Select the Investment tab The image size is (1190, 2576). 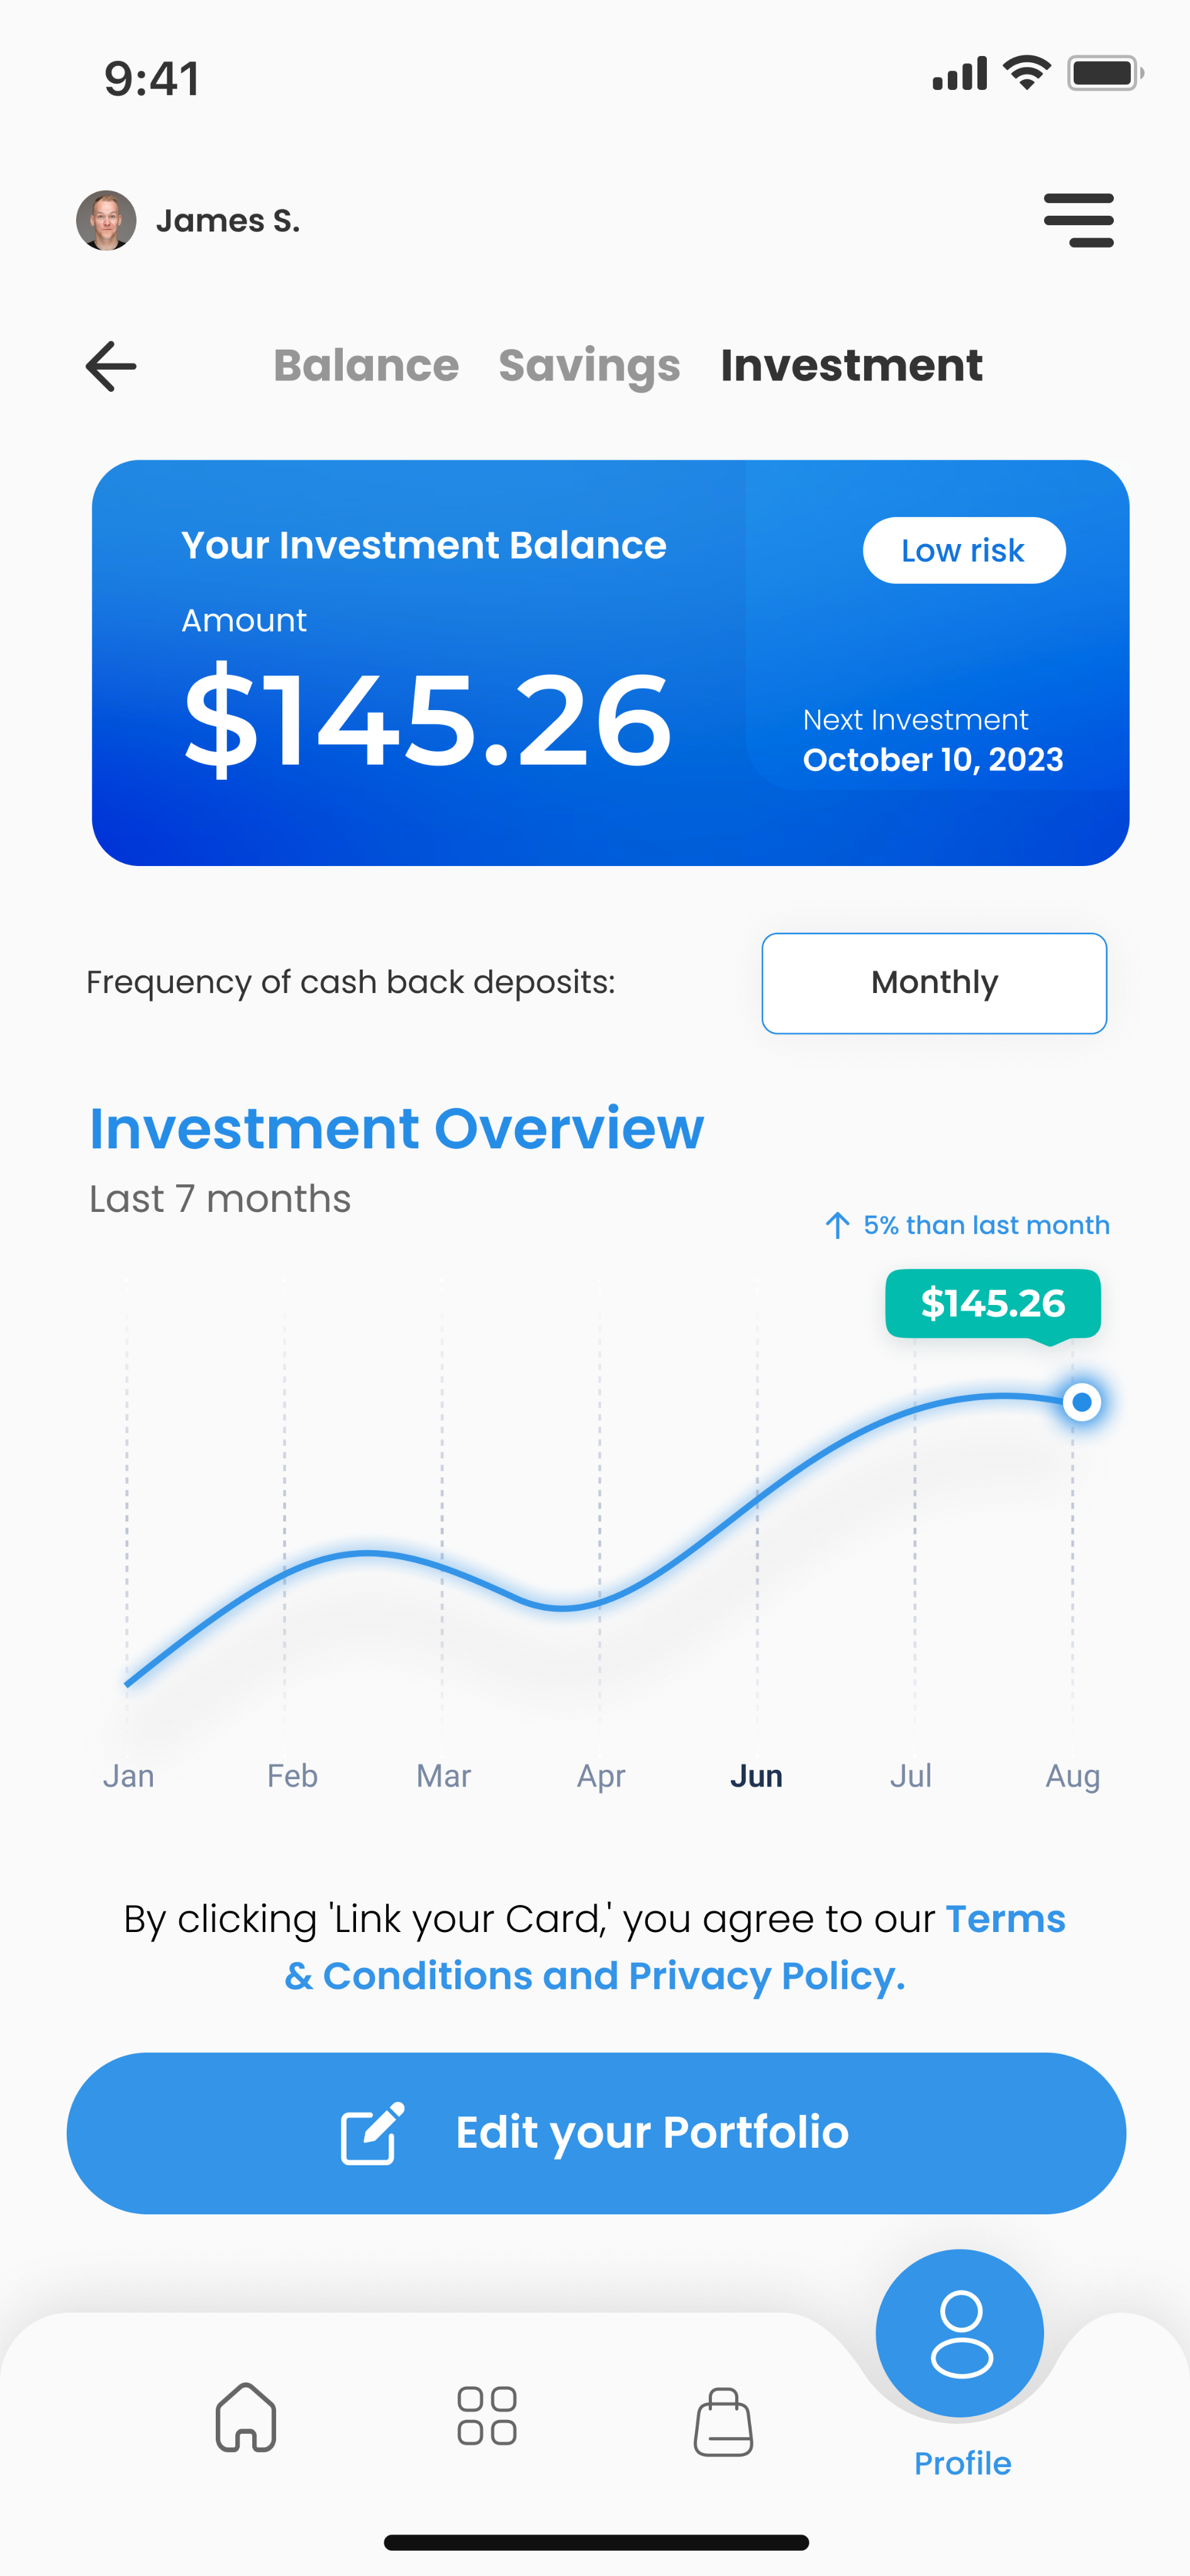pyautogui.click(x=851, y=366)
